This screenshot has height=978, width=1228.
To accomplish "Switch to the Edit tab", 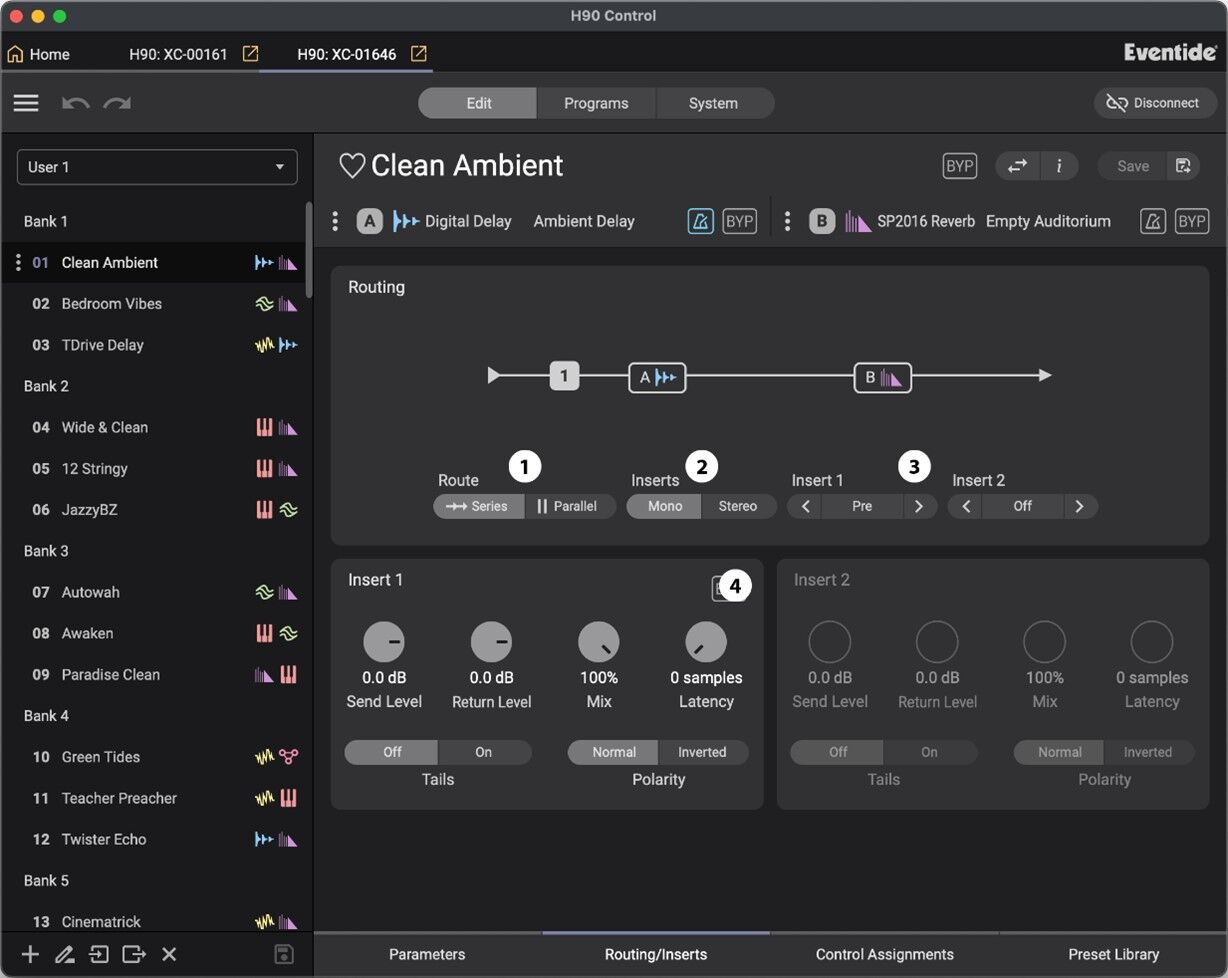I will [478, 103].
